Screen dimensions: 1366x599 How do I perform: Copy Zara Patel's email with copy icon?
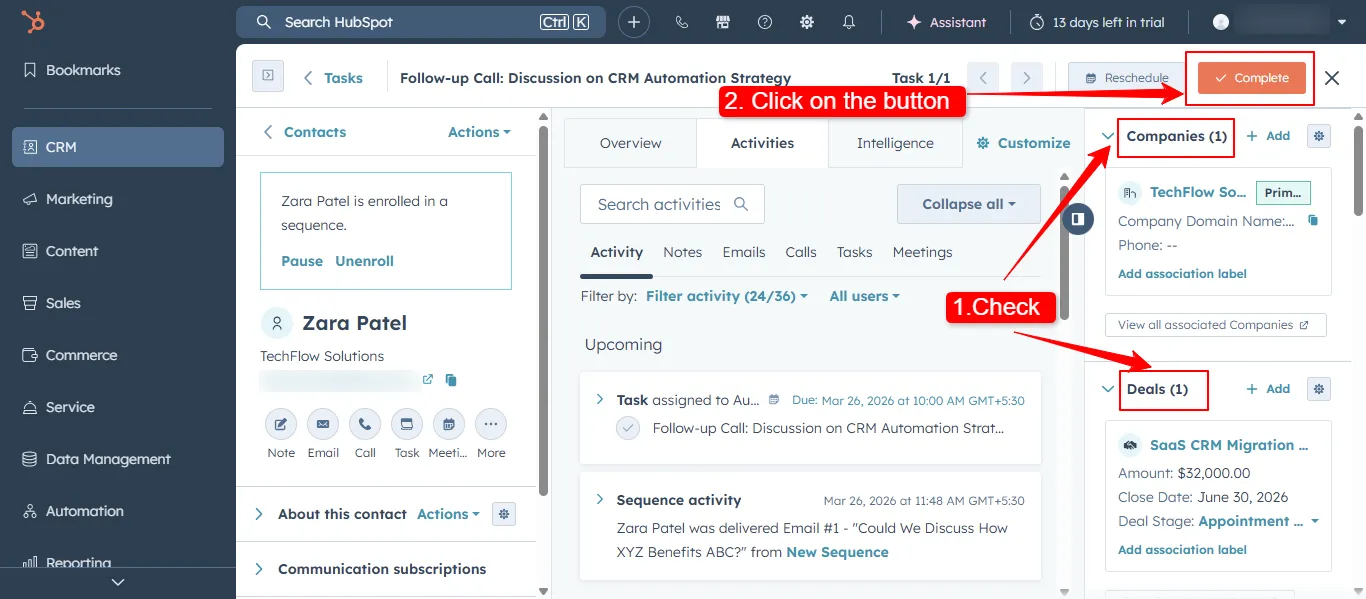pyautogui.click(x=451, y=380)
